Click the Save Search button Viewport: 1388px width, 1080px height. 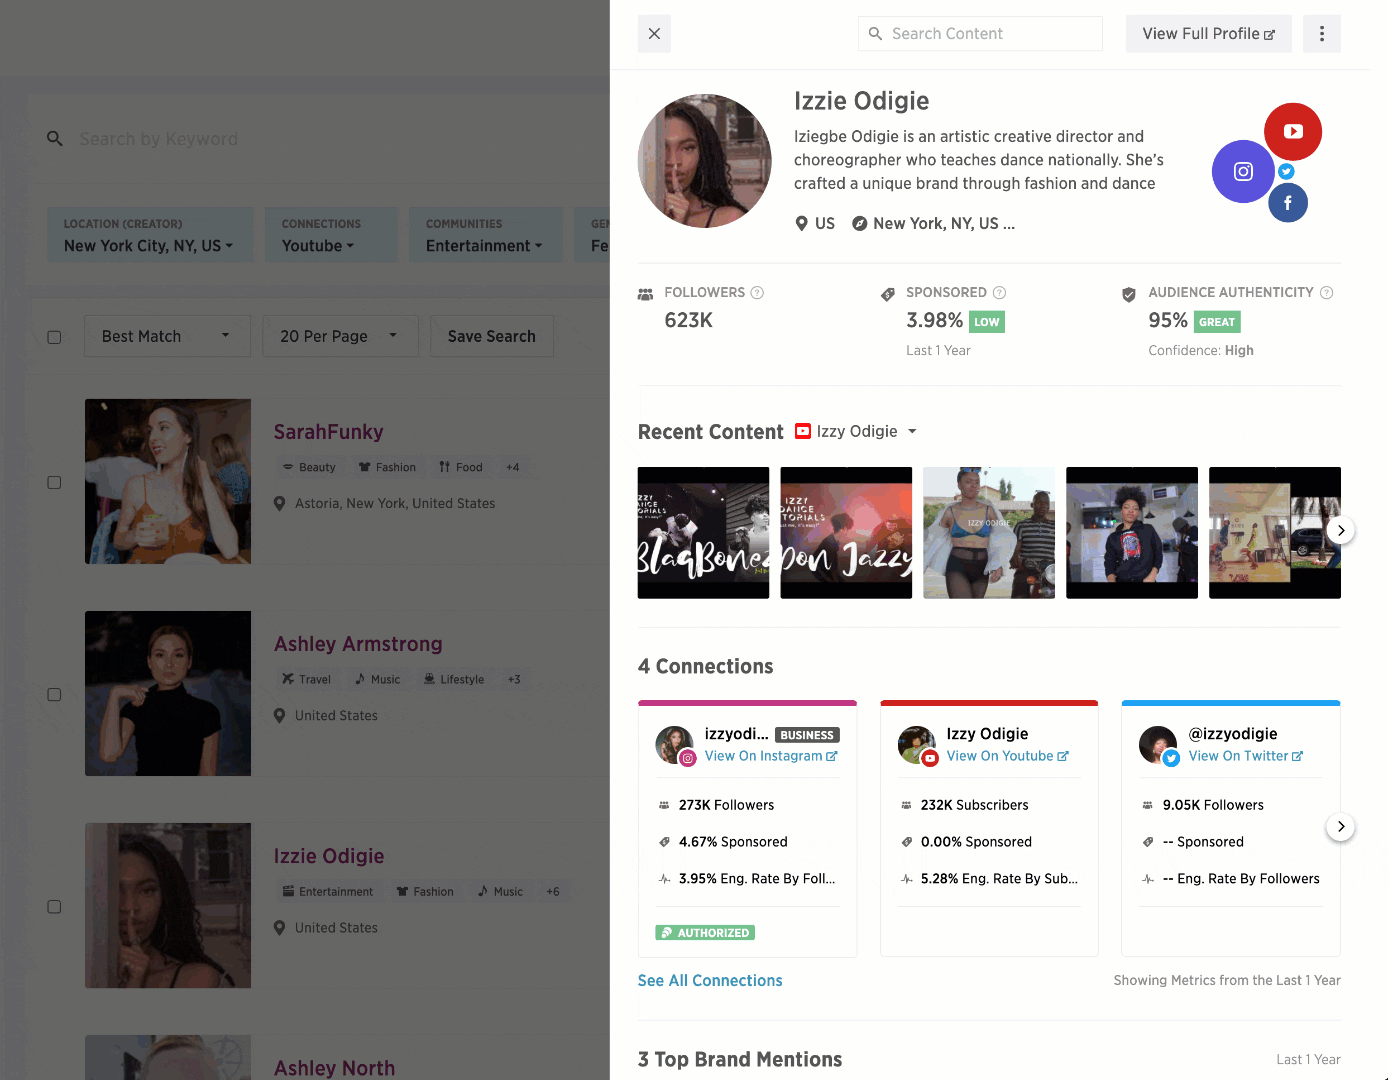[492, 336]
